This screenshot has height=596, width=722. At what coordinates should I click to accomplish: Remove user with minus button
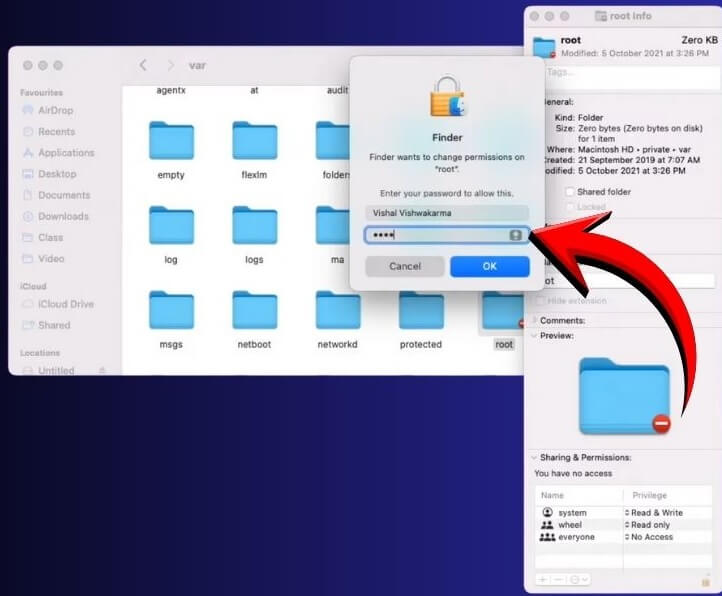point(558,579)
